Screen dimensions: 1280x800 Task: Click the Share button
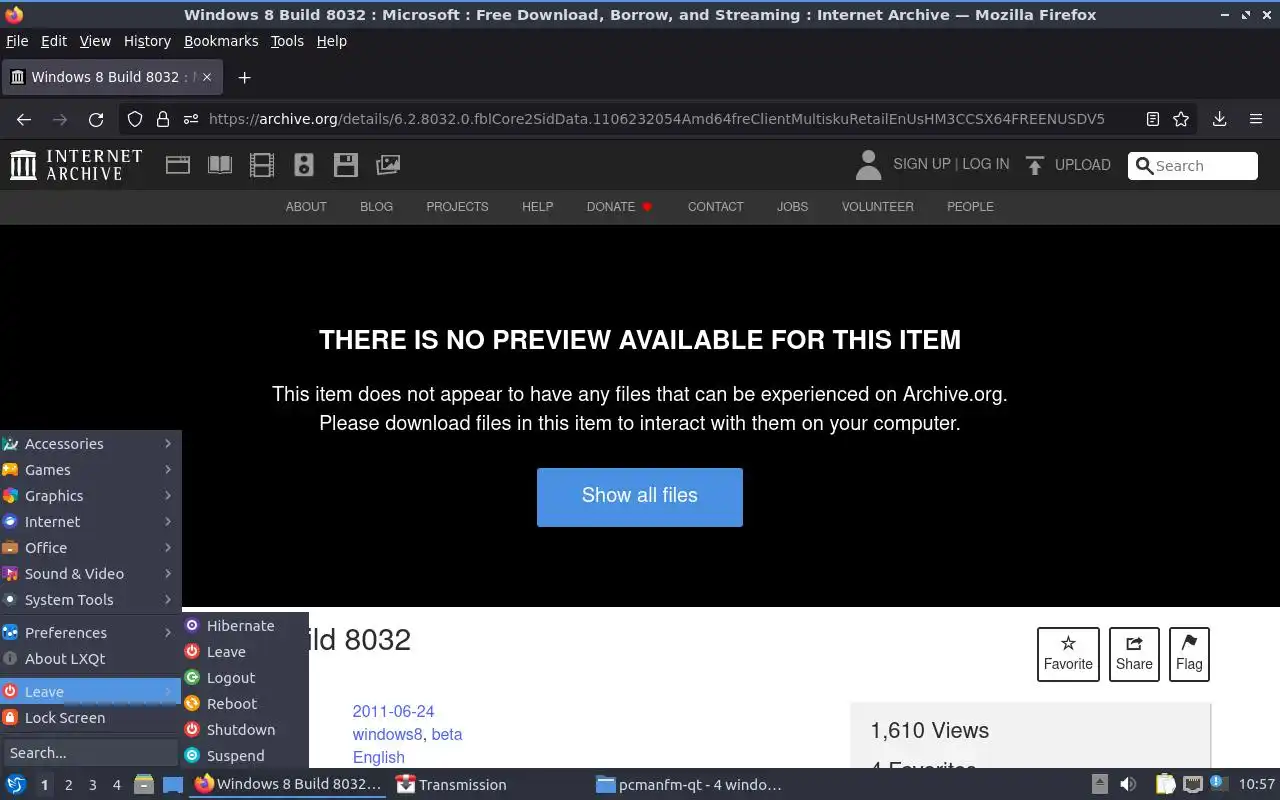1134,655
